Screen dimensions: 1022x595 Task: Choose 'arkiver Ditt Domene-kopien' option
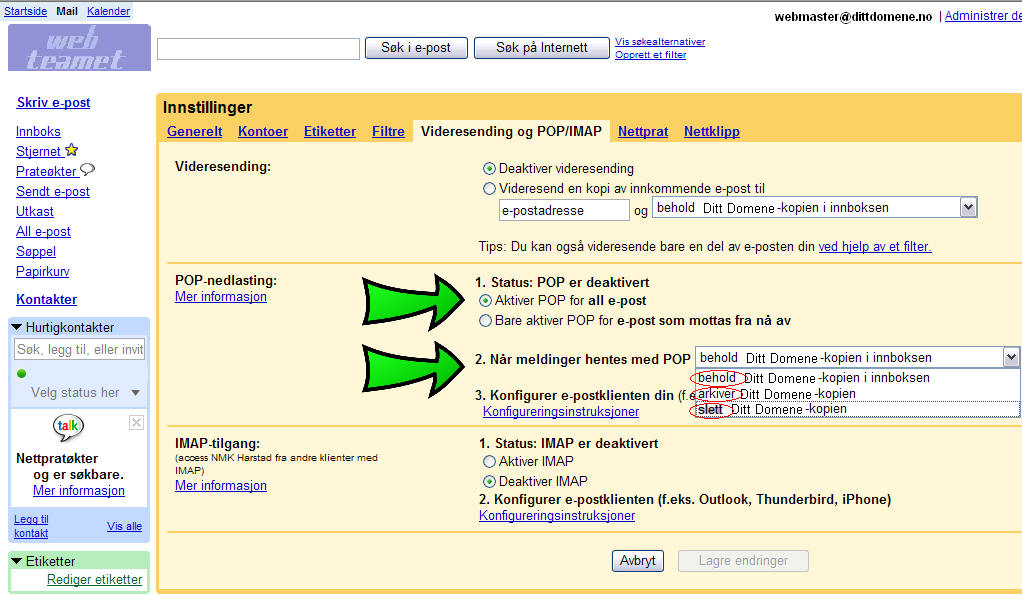point(857,394)
